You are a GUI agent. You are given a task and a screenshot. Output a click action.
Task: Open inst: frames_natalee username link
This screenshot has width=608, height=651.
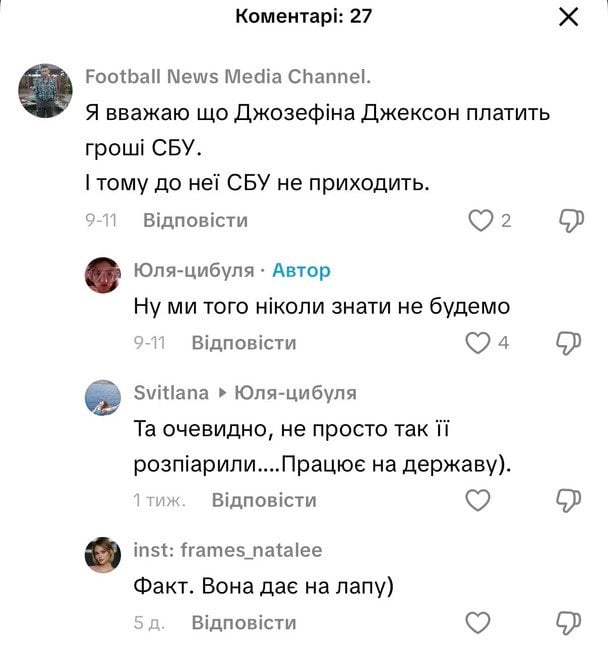[x=228, y=550]
